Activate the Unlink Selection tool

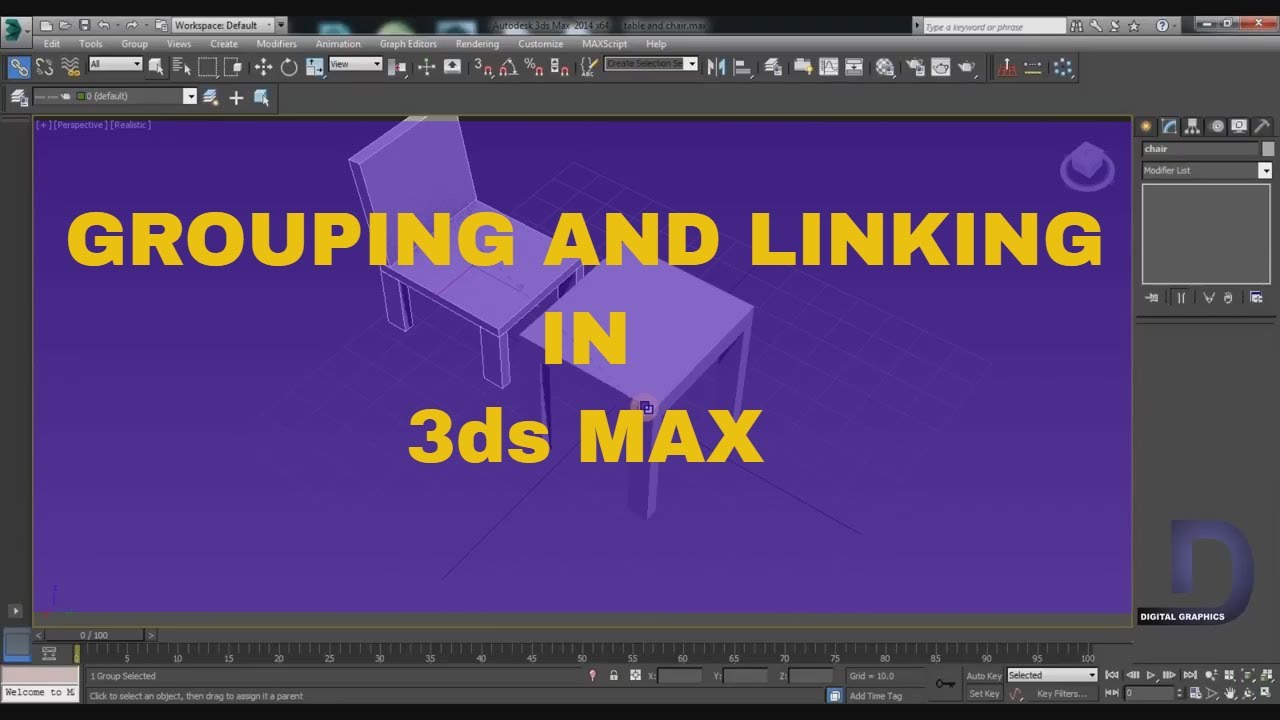(45, 67)
